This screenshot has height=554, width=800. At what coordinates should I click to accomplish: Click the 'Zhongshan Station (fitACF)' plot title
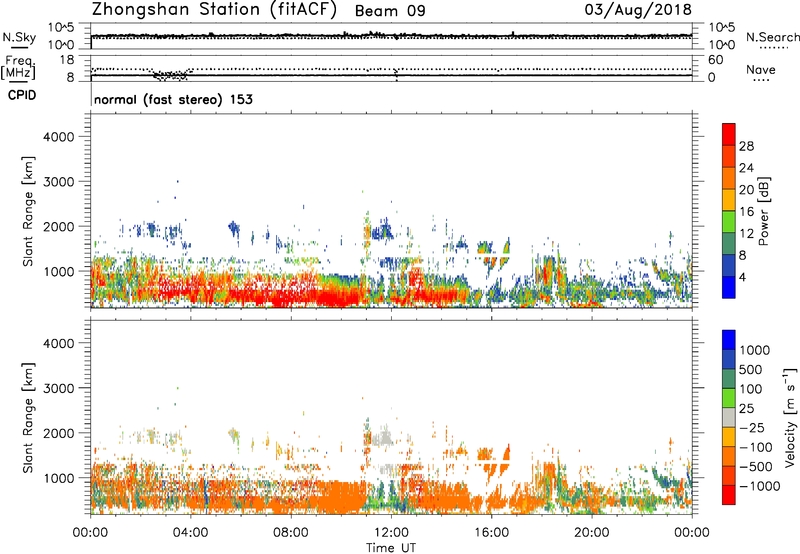pyautogui.click(x=214, y=10)
